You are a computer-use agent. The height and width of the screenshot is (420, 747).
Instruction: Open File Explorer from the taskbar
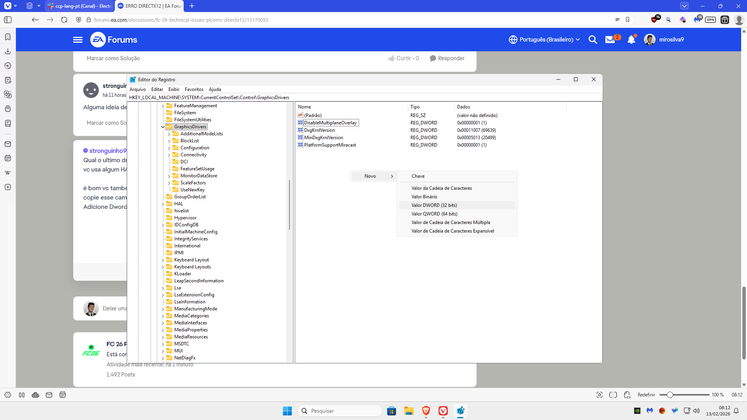point(408,411)
